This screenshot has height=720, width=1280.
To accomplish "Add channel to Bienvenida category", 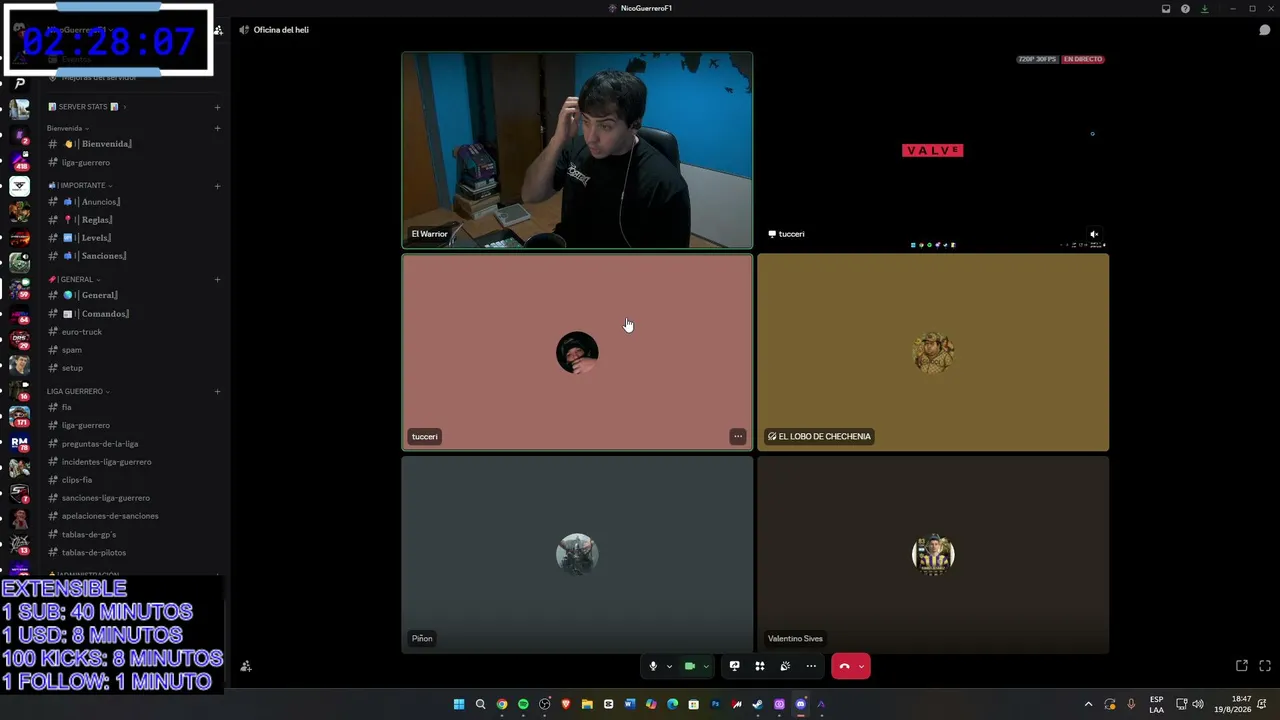I will tap(217, 128).
